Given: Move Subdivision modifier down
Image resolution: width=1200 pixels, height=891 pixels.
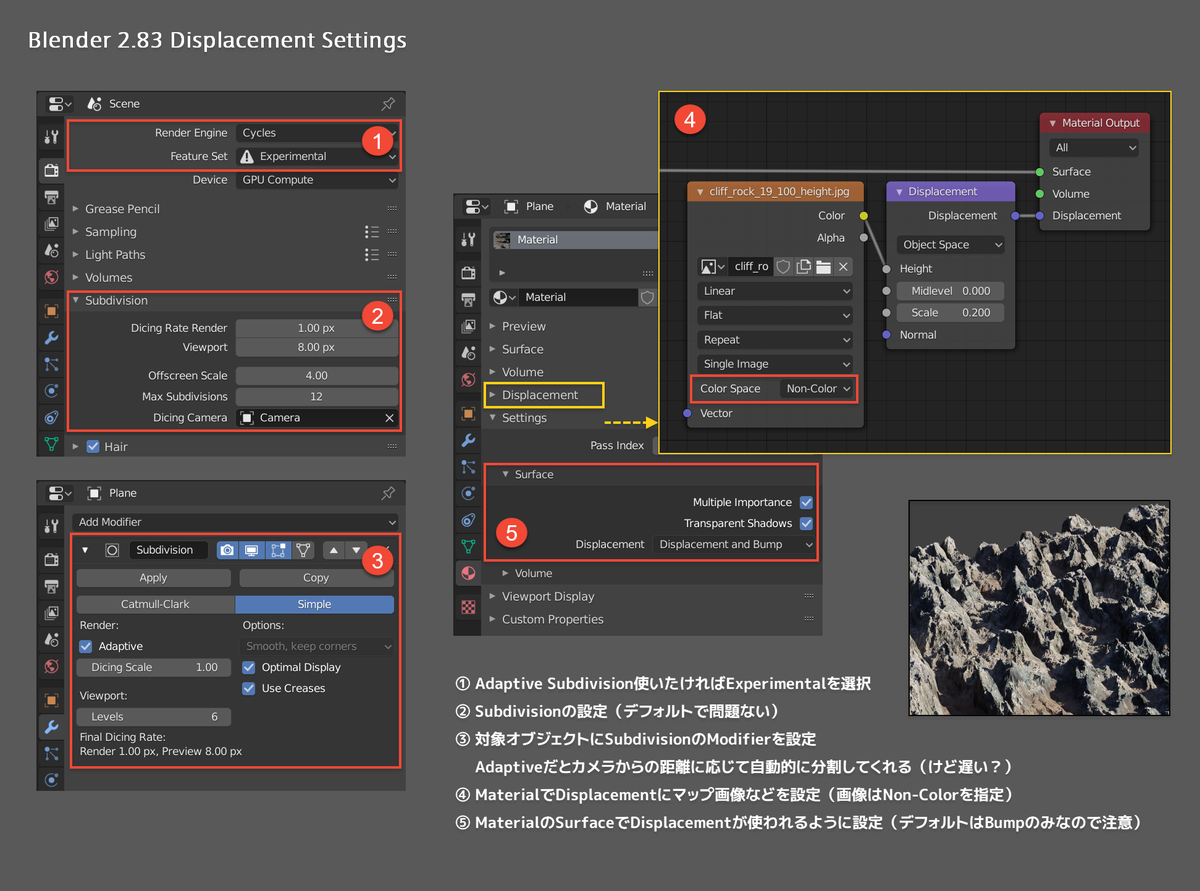Looking at the screenshot, I should pyautogui.click(x=355, y=550).
